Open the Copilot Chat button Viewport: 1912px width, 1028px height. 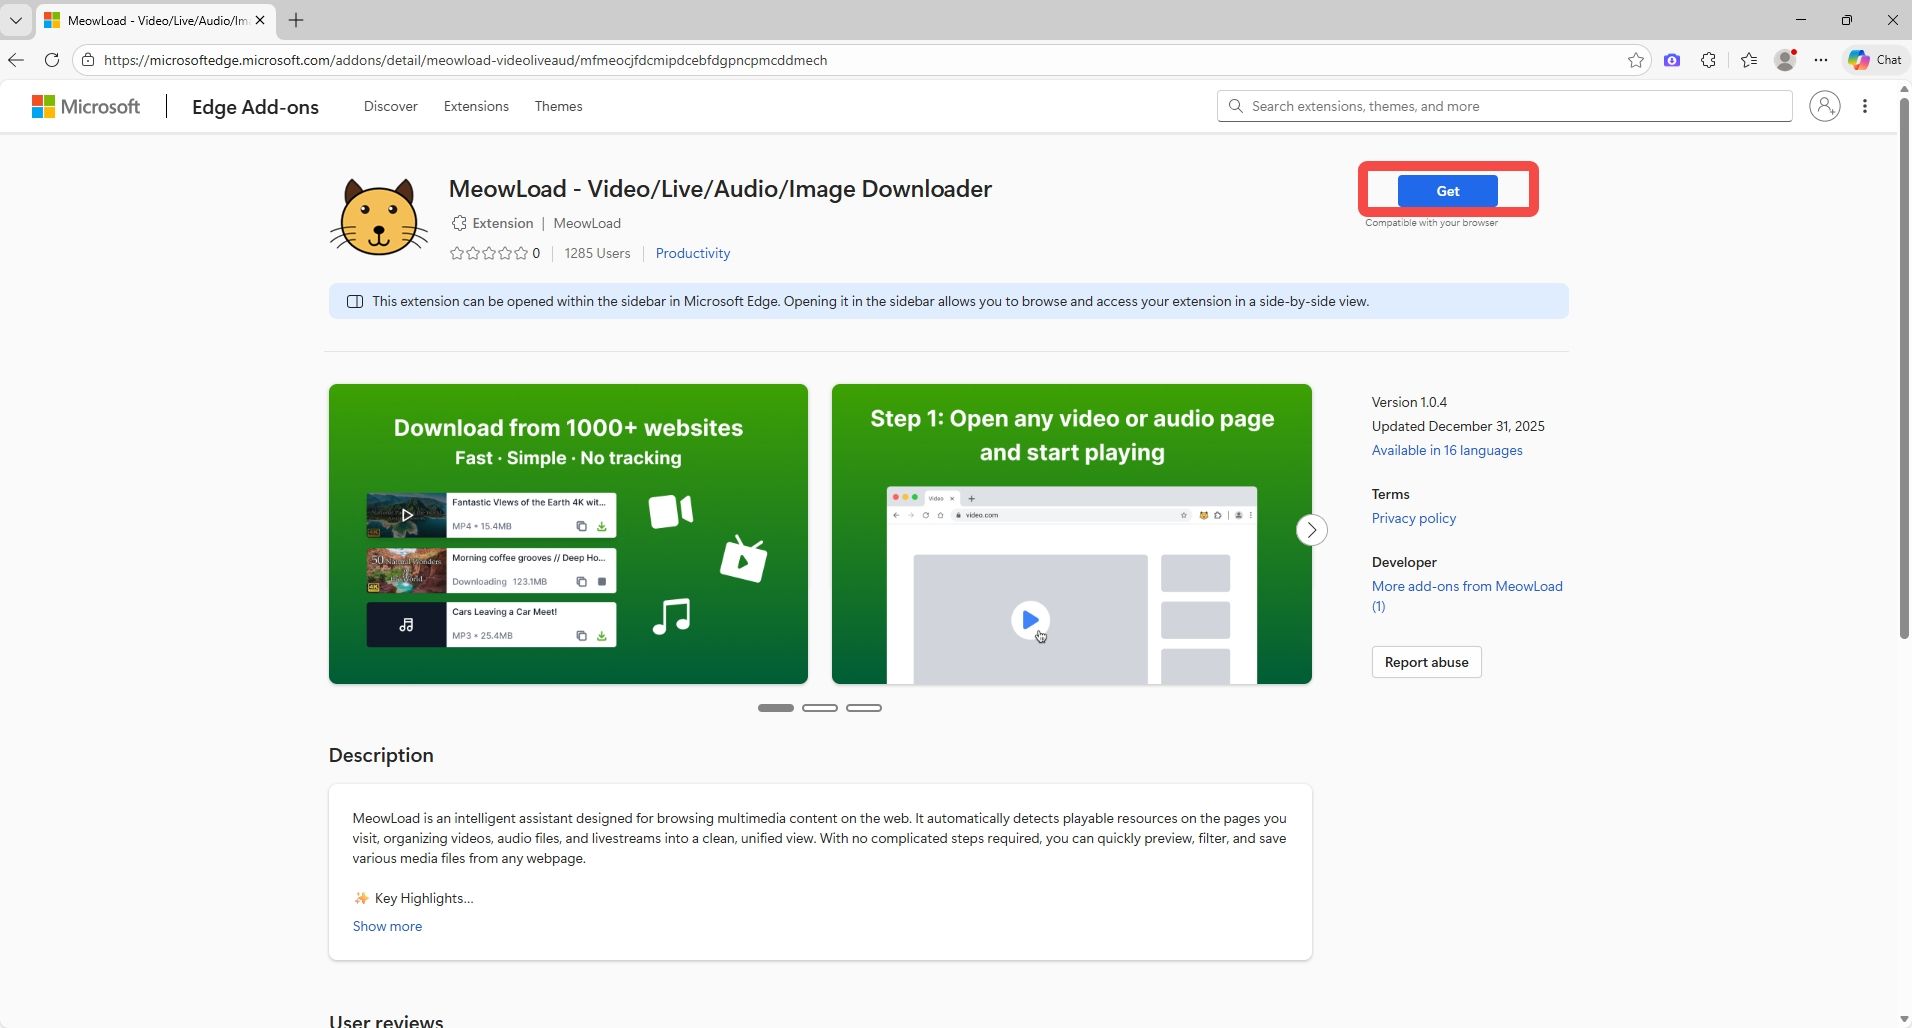coord(1875,60)
